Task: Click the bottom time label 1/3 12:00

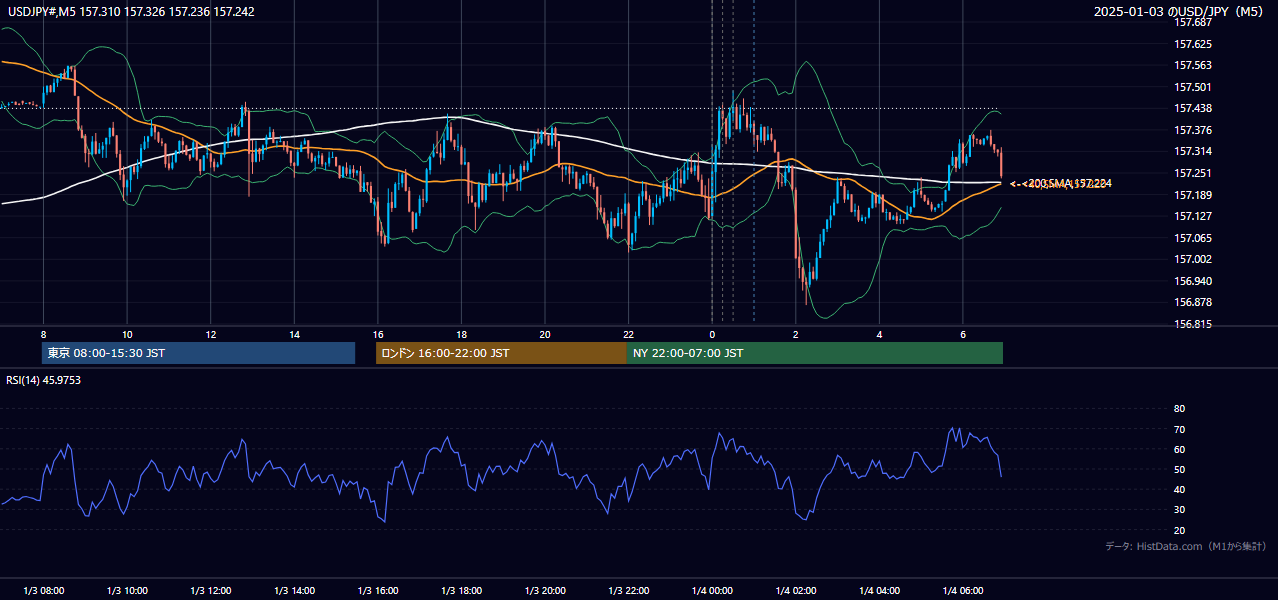Action: click(x=211, y=591)
